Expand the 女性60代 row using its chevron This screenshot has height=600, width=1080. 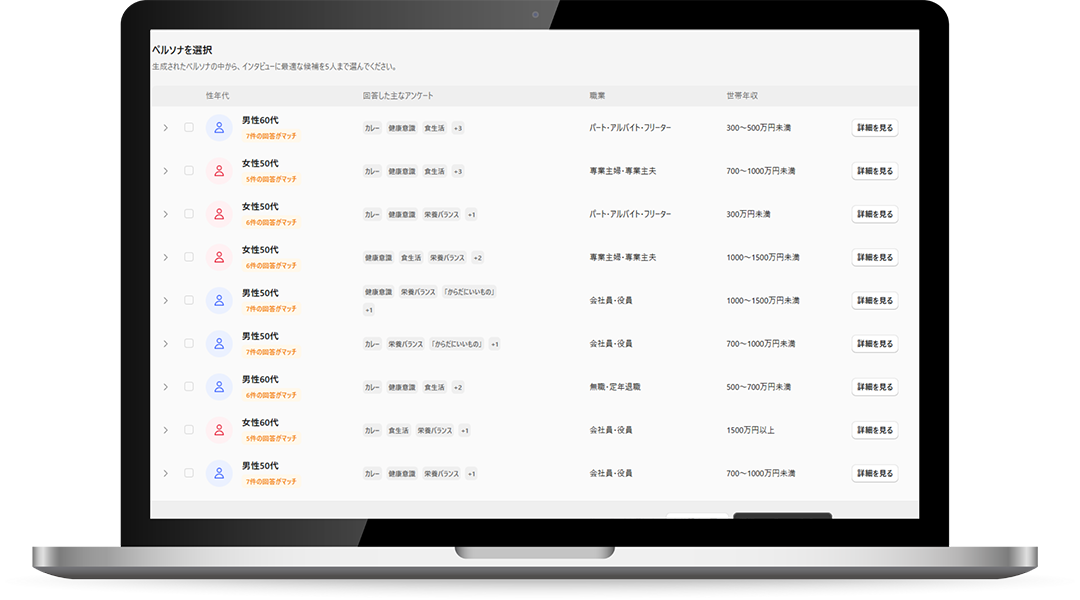tap(166, 430)
